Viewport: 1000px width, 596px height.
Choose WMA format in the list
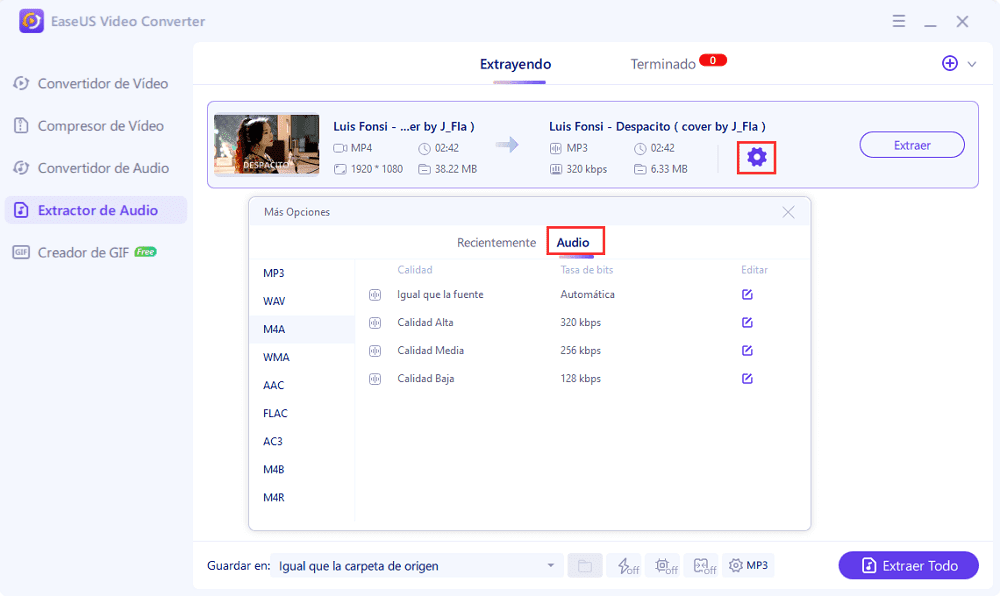point(302,357)
